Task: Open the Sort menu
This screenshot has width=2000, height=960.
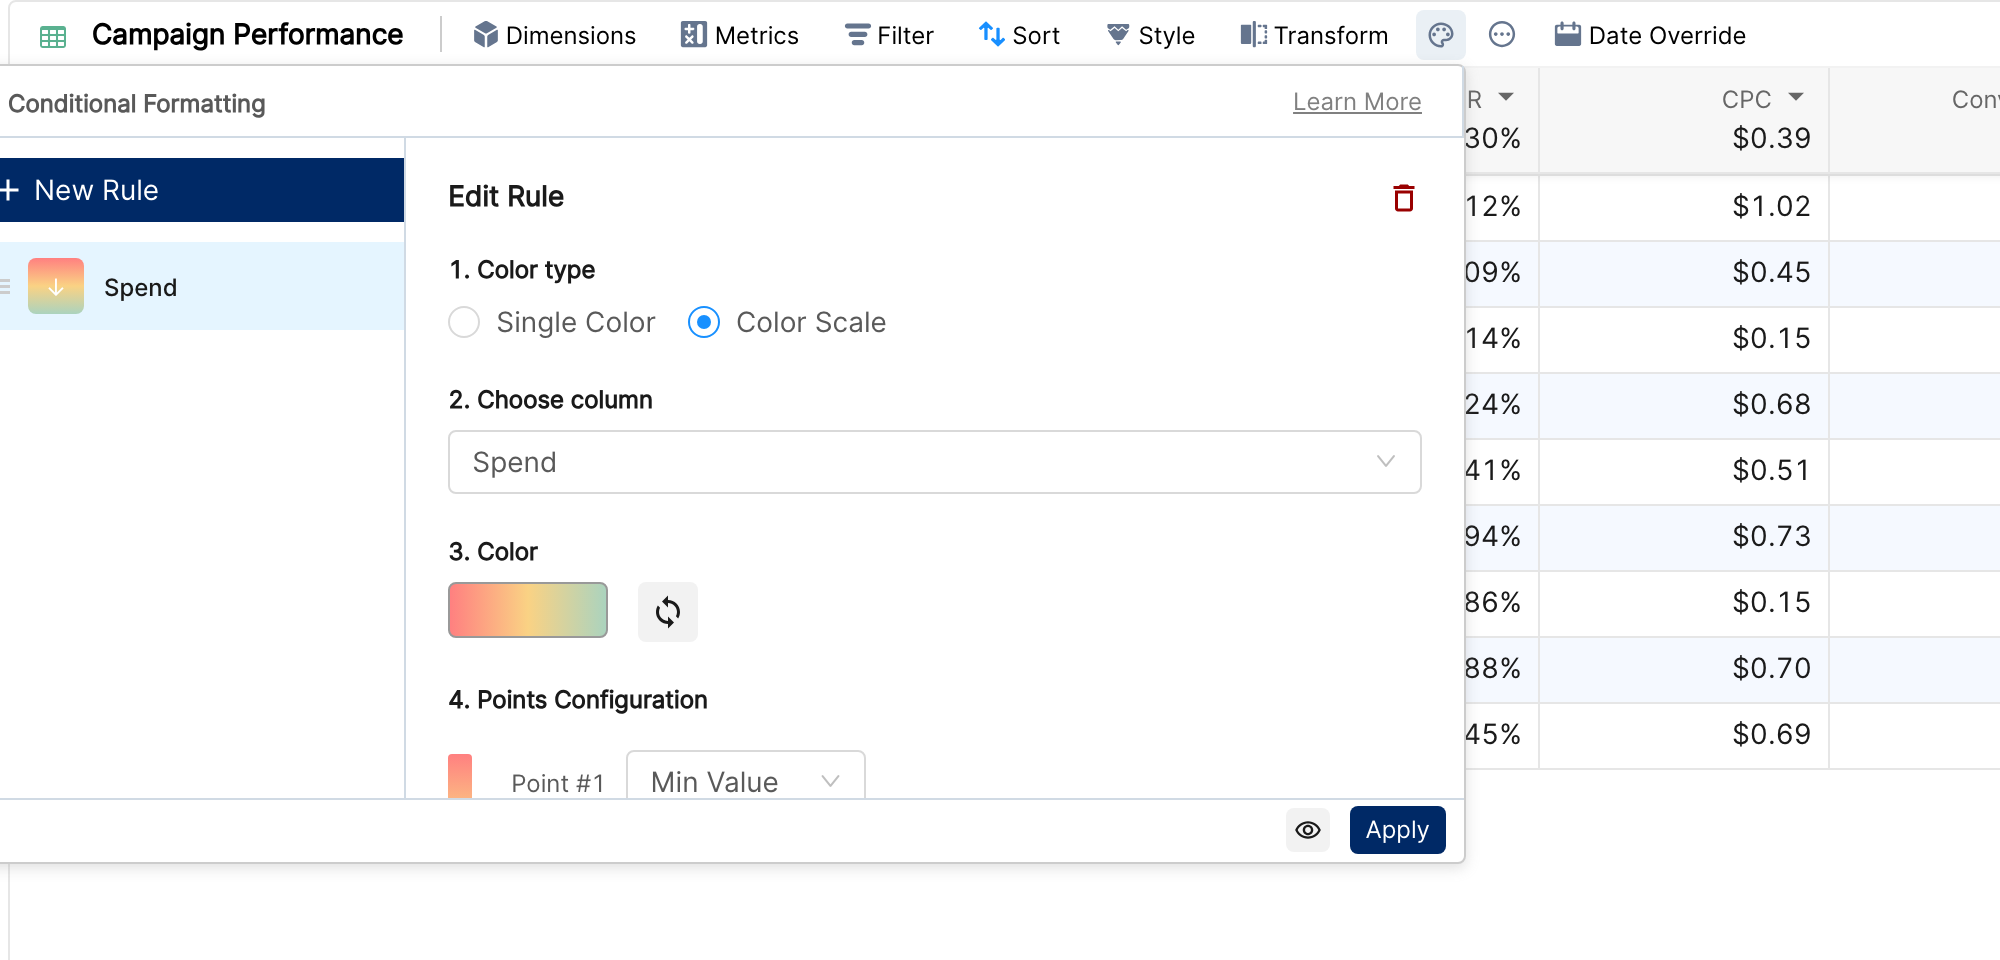Action: [1019, 35]
